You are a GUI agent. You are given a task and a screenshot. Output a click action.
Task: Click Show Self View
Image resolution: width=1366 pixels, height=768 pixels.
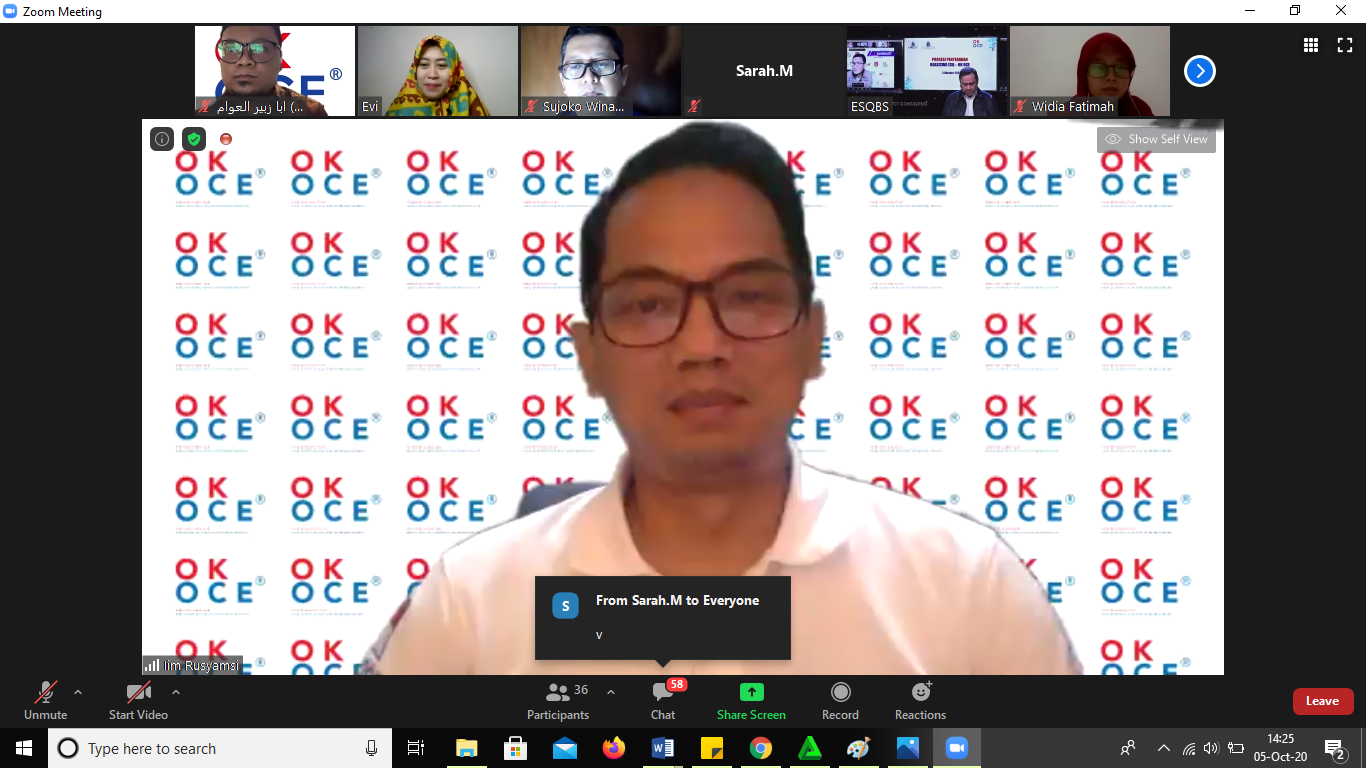(x=1156, y=139)
